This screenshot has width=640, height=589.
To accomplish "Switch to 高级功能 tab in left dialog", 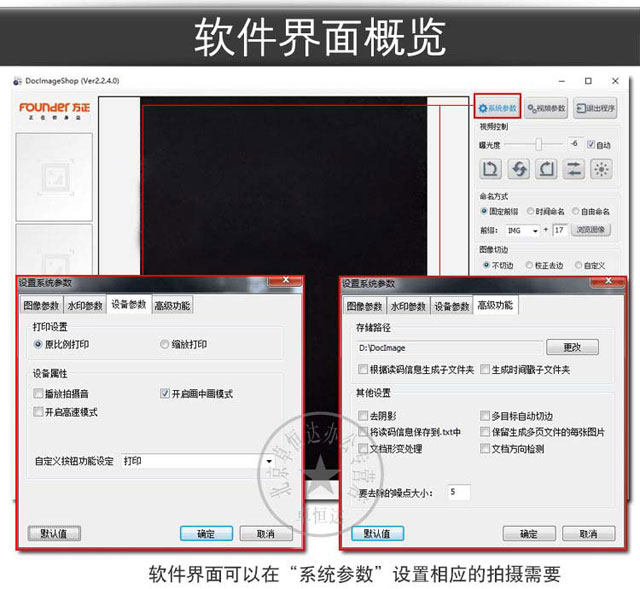I will click(x=172, y=305).
